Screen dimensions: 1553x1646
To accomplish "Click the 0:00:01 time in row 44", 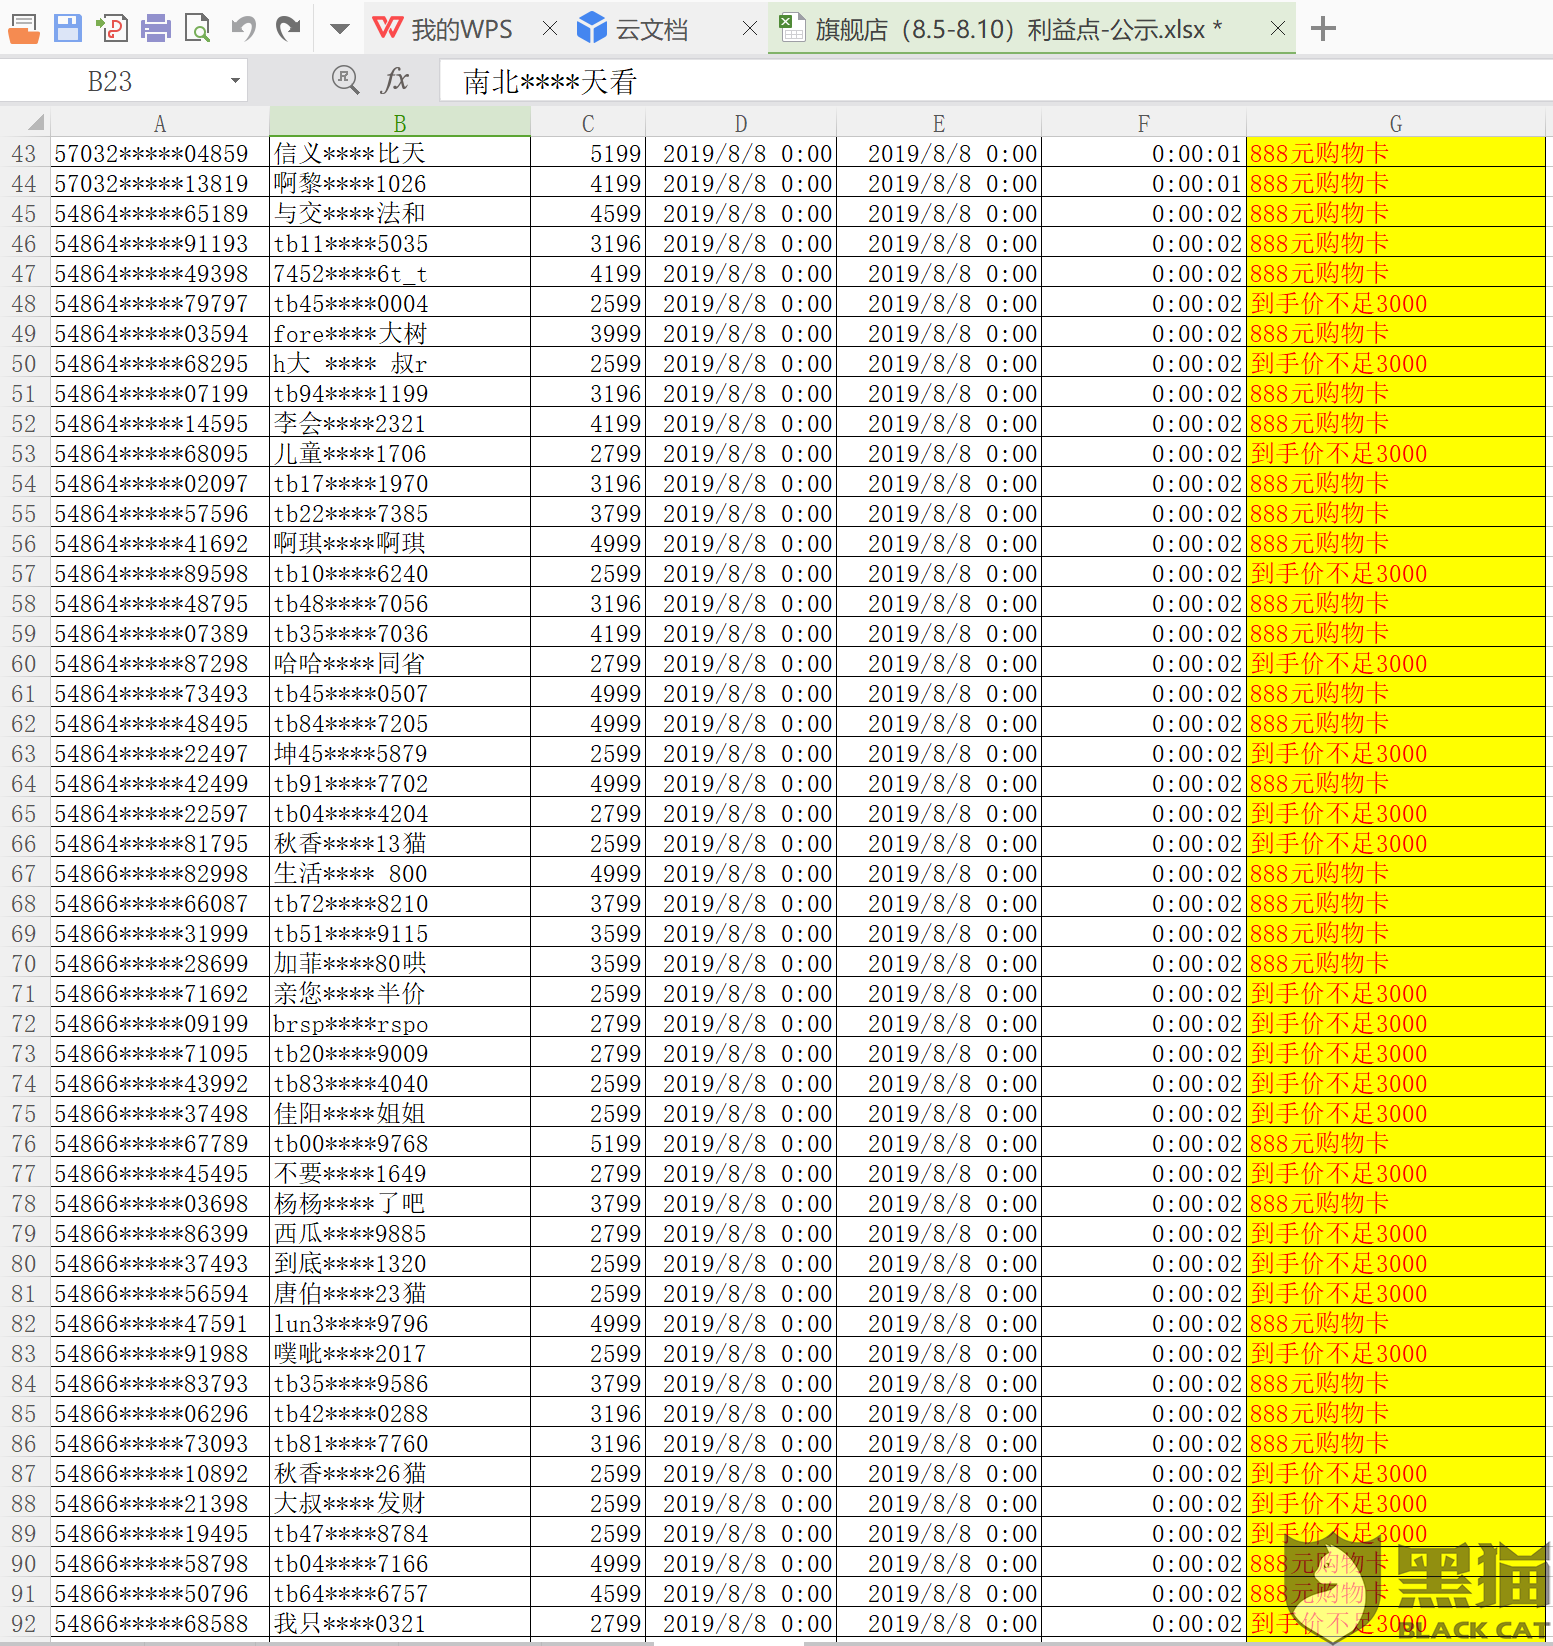I will coord(1144,183).
